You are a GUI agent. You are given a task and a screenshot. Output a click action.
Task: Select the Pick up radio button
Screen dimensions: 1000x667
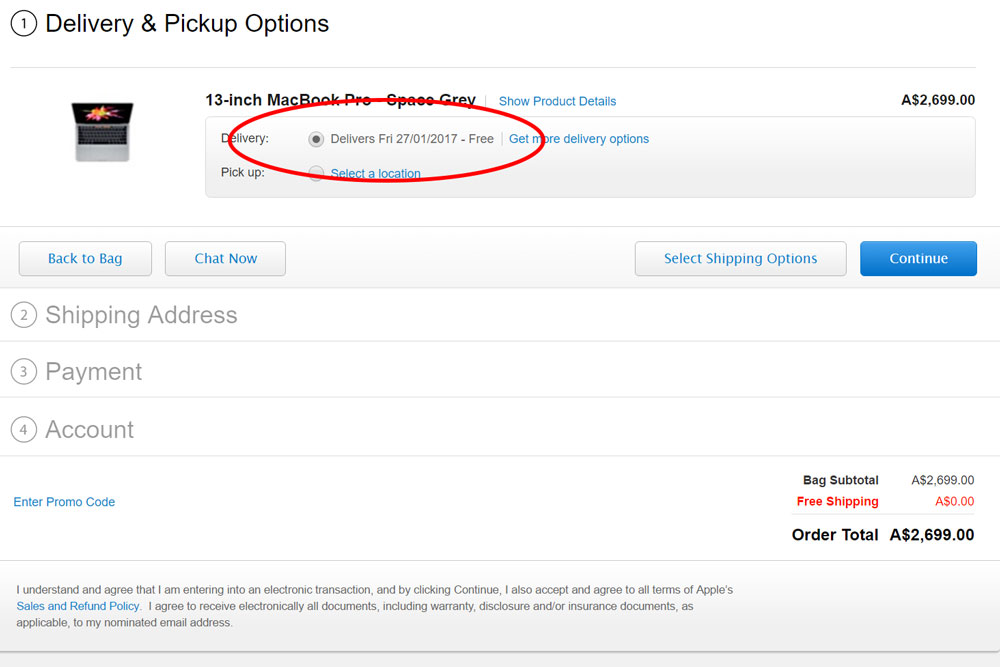[x=316, y=173]
